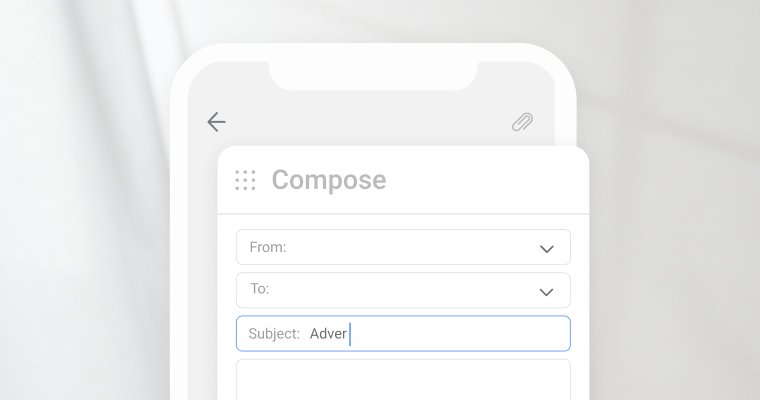Select the Compose heading text
The width and height of the screenshot is (760, 400).
pos(329,180)
